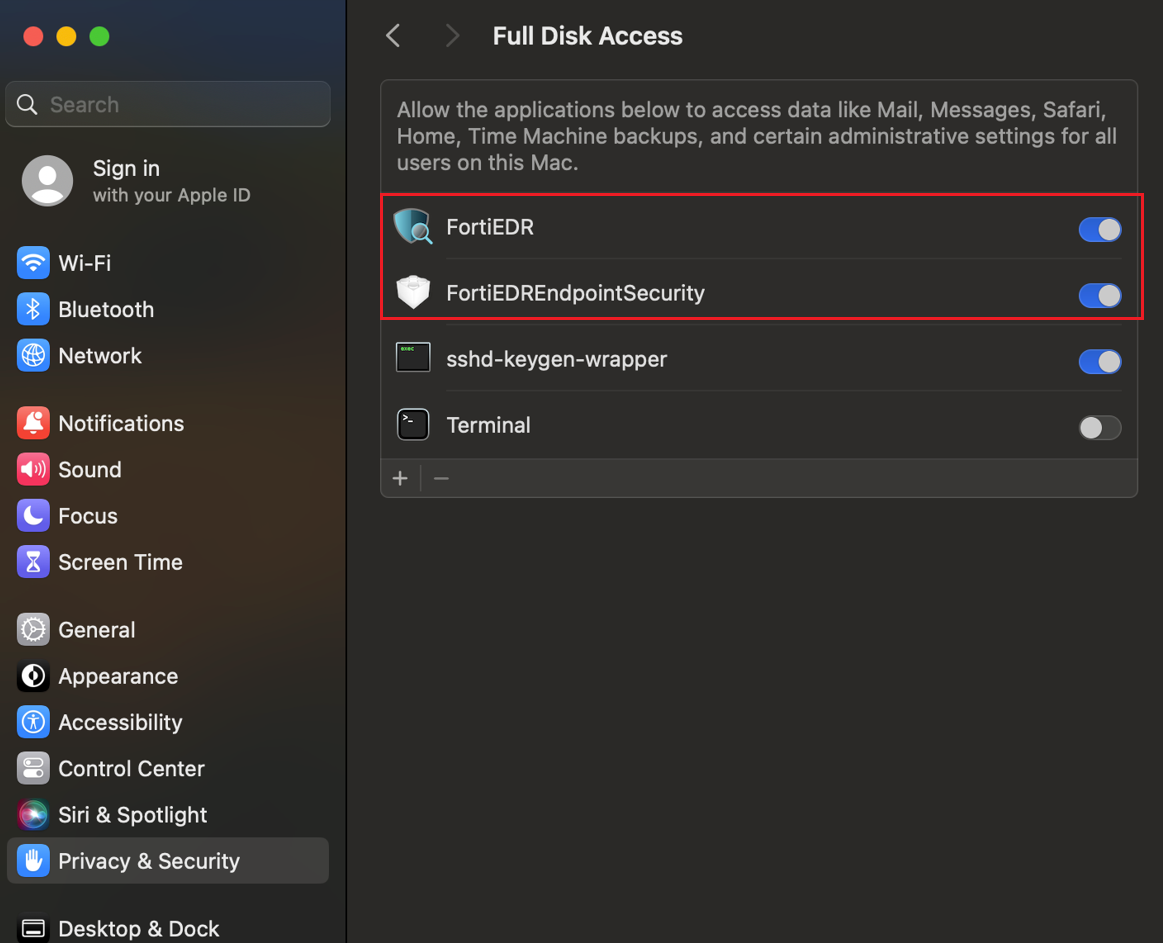
Task: Open Desktop & Dock settings
Action: click(x=139, y=928)
